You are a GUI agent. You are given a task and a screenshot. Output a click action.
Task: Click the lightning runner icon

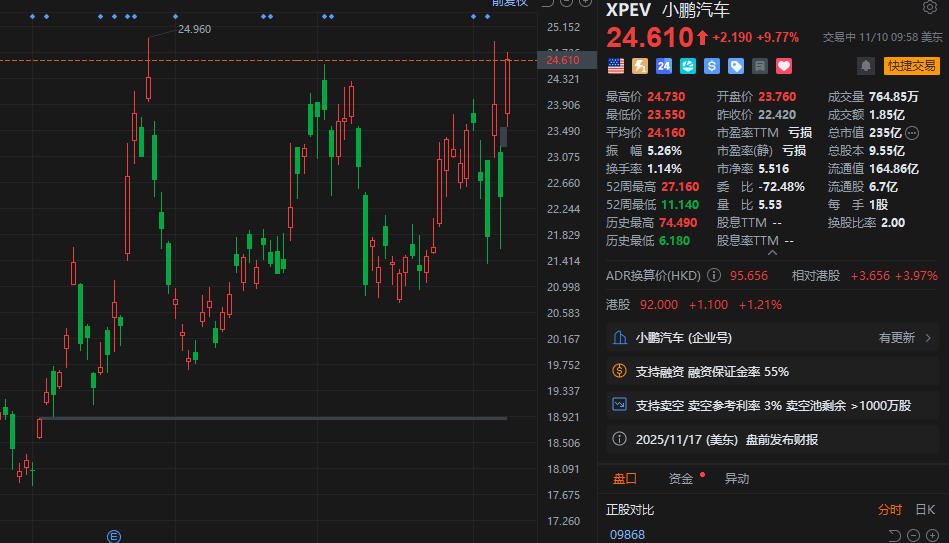coord(639,66)
